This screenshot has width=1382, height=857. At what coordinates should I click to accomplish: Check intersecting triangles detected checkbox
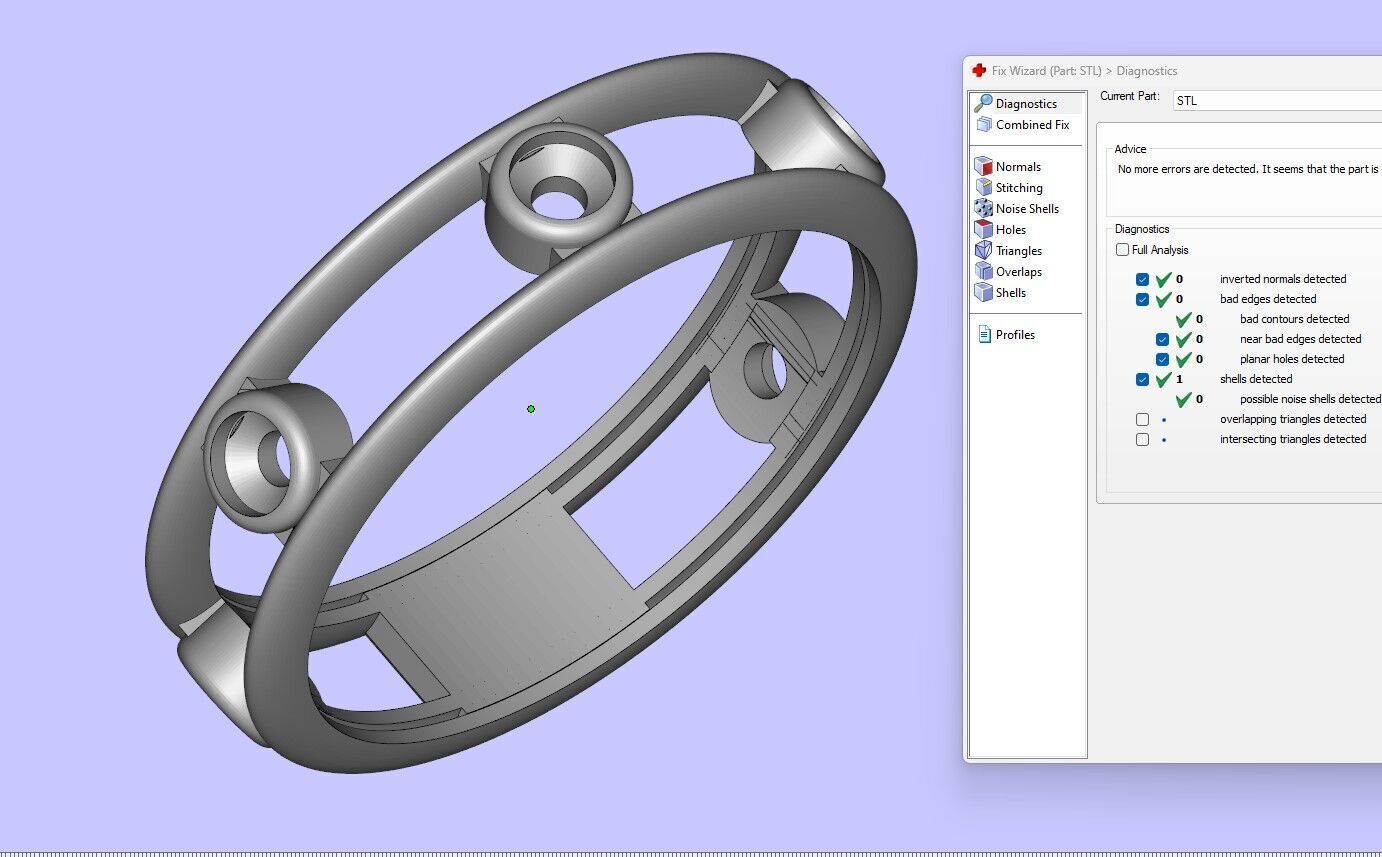(x=1142, y=440)
